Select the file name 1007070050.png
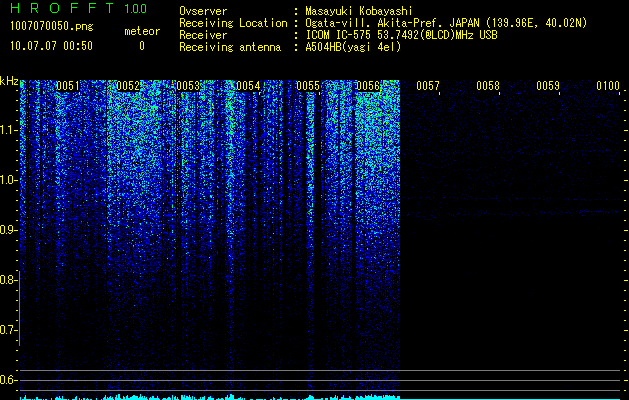Image resolution: width=629 pixels, height=400 pixels. click(x=52, y=26)
